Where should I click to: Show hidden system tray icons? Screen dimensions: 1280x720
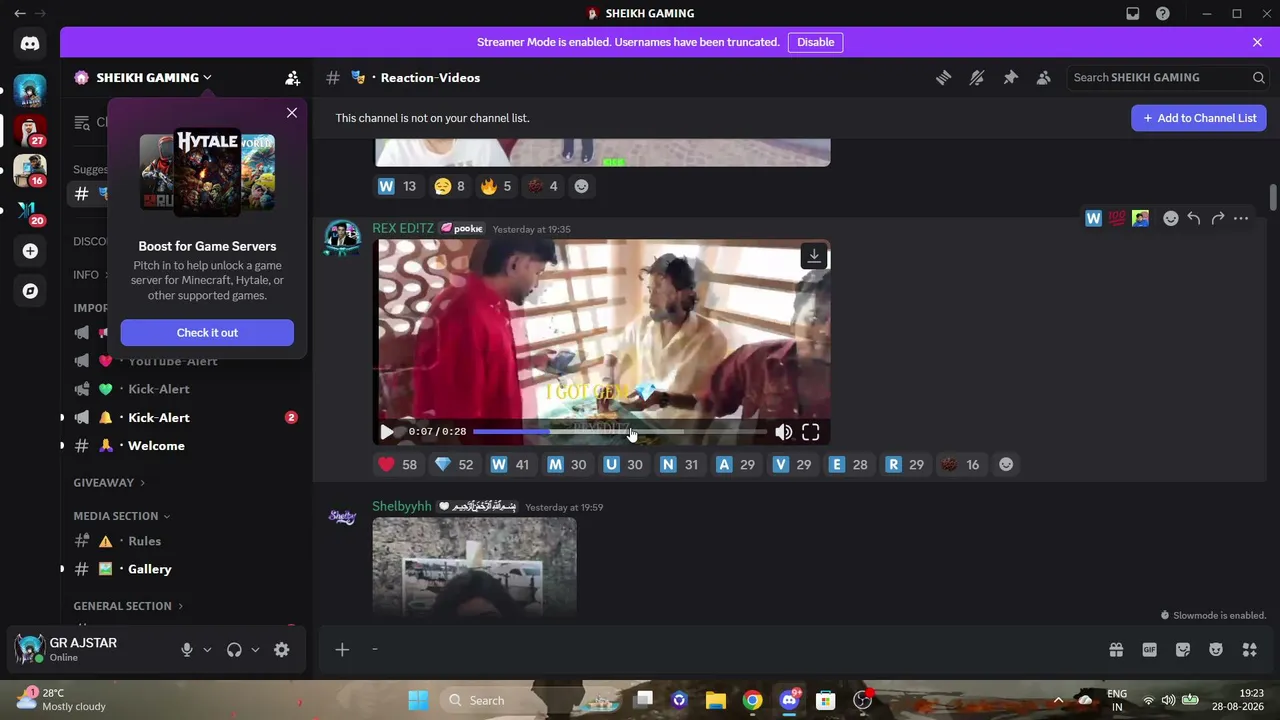(1058, 700)
